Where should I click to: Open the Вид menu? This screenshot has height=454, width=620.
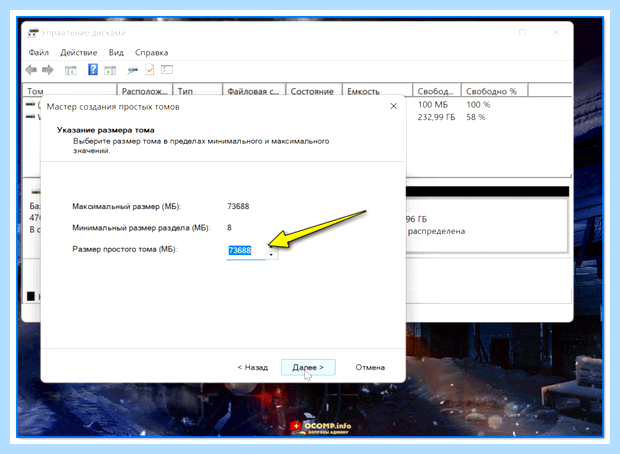click(x=116, y=53)
